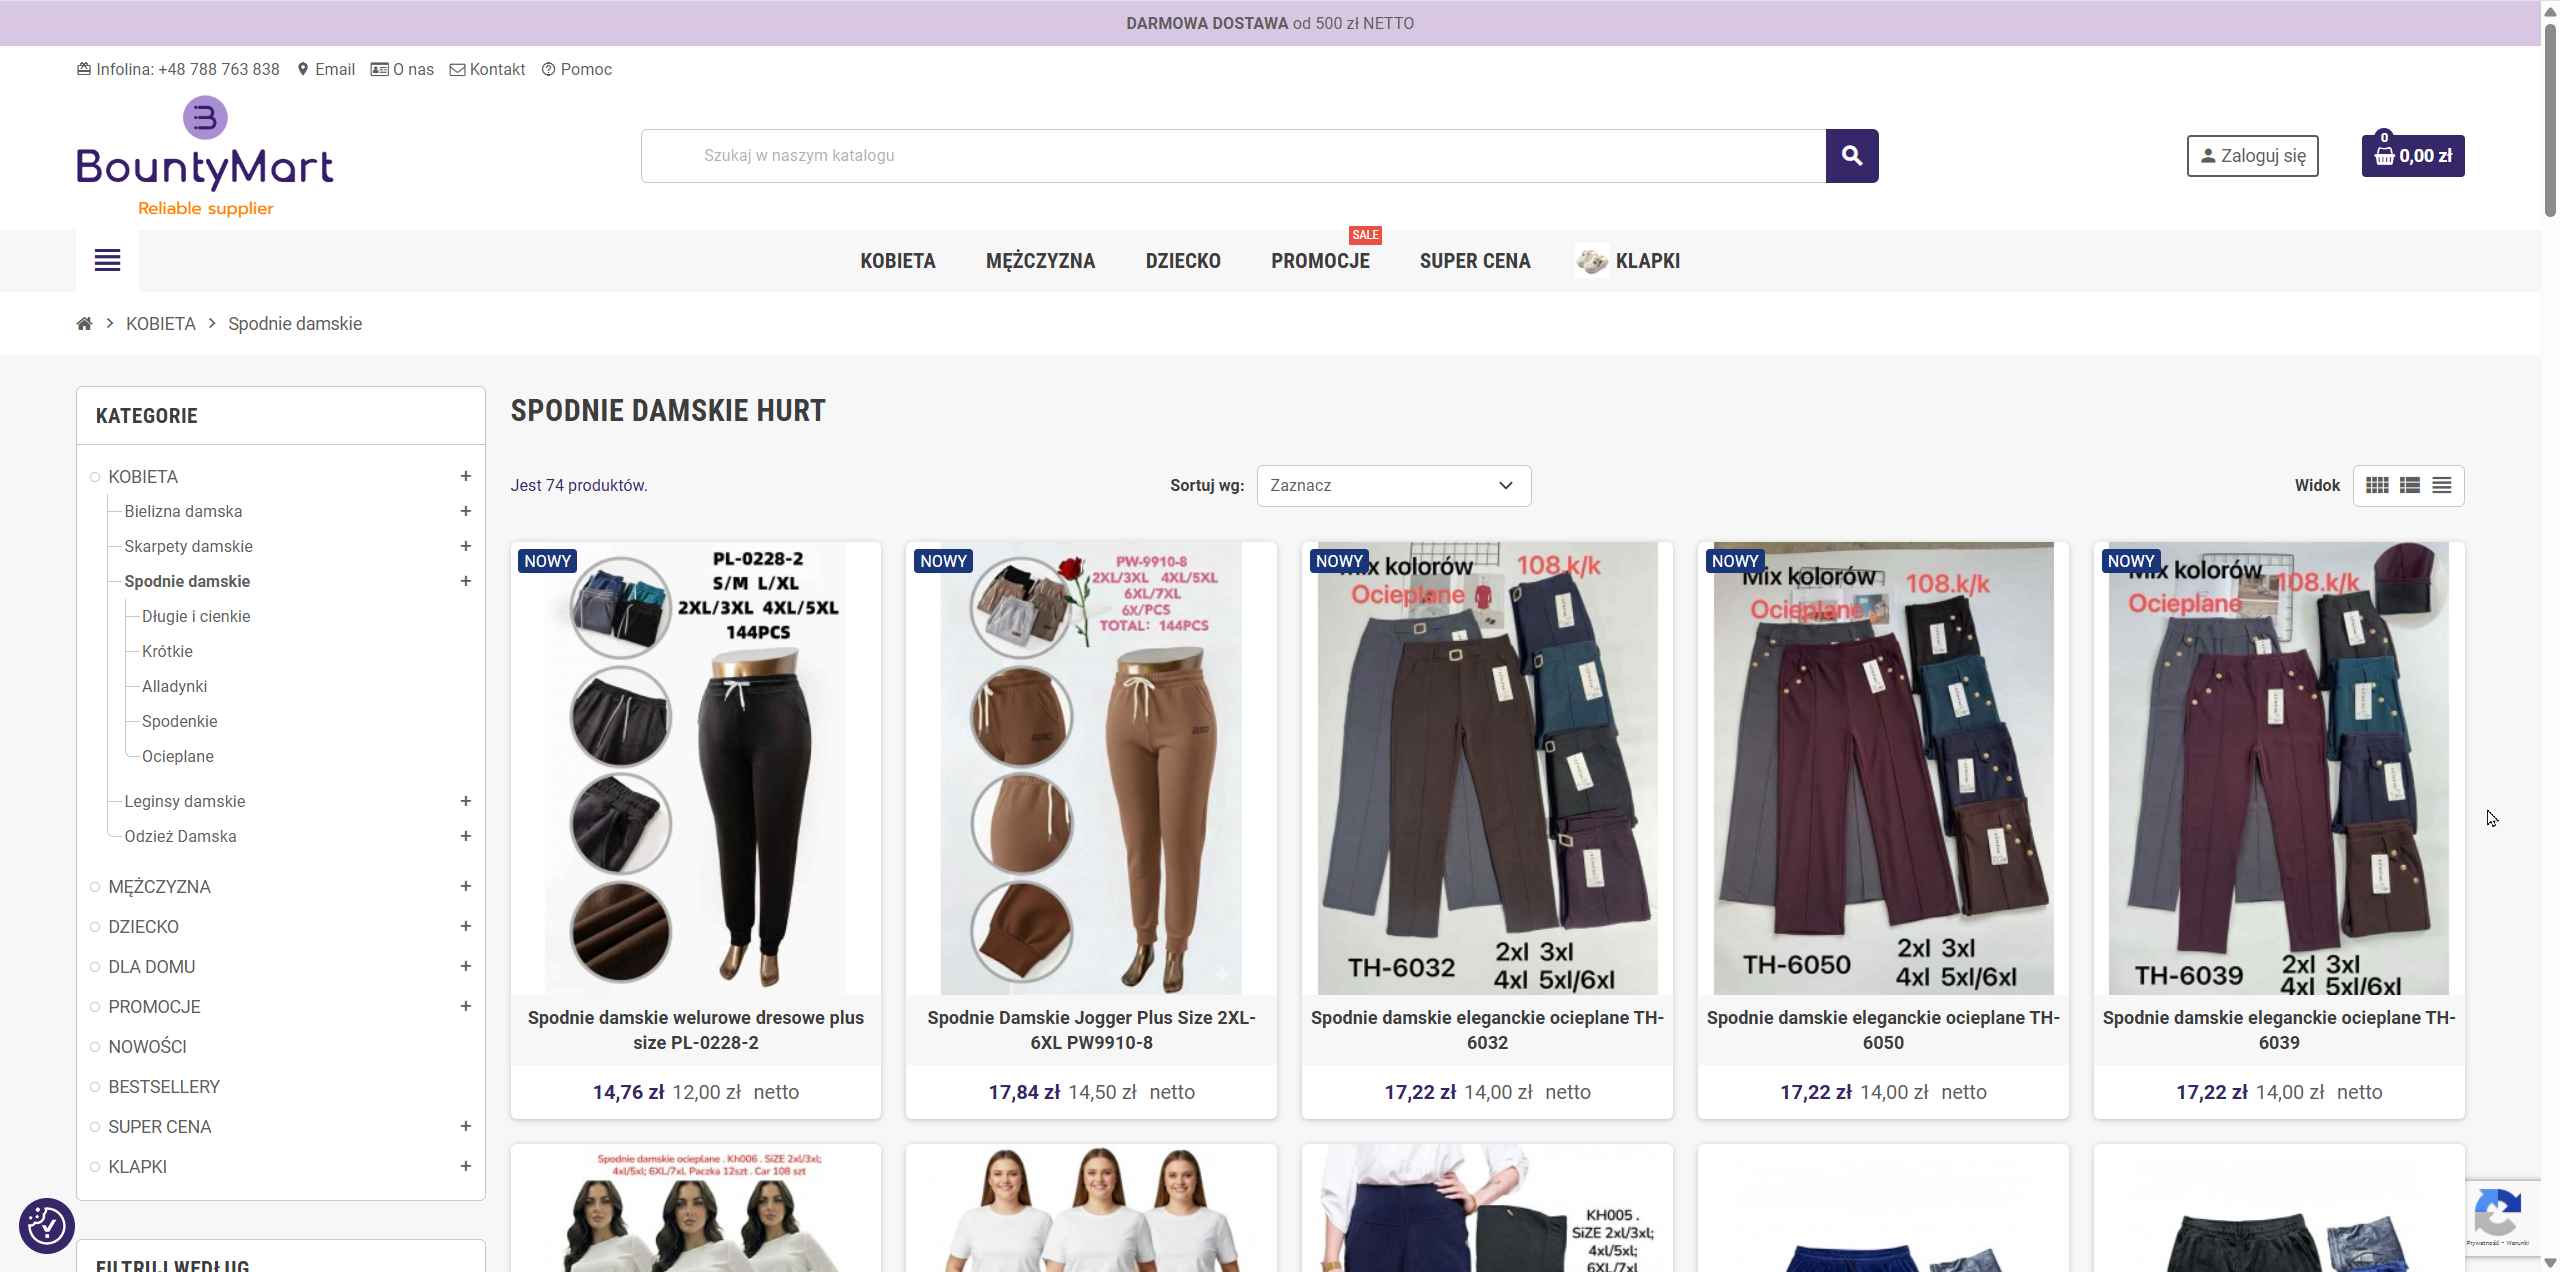Viewport: 2560px width, 1272px height.
Task: Click the home breadcrumb icon
Action: (x=84, y=324)
